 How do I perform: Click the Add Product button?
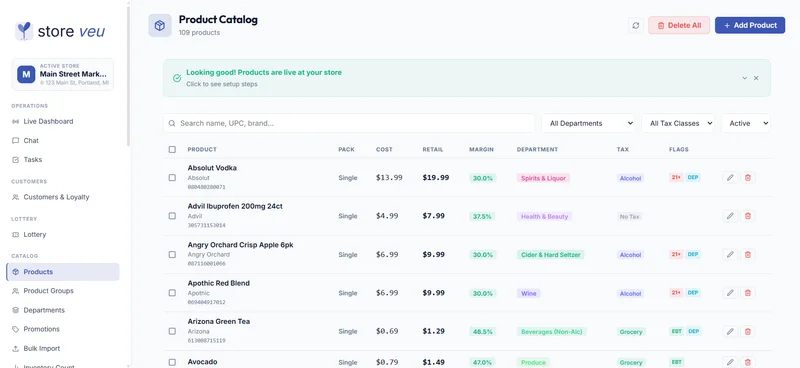(750, 26)
